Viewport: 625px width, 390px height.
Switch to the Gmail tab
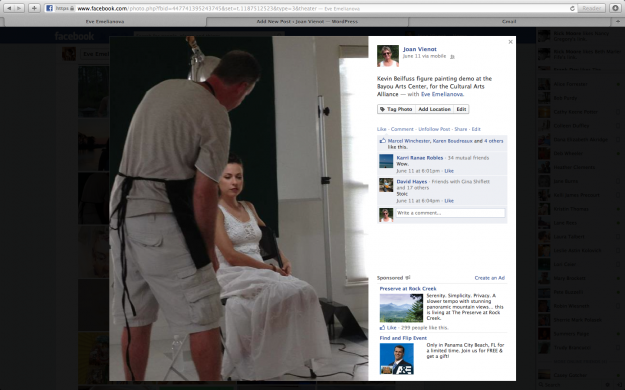509,22
